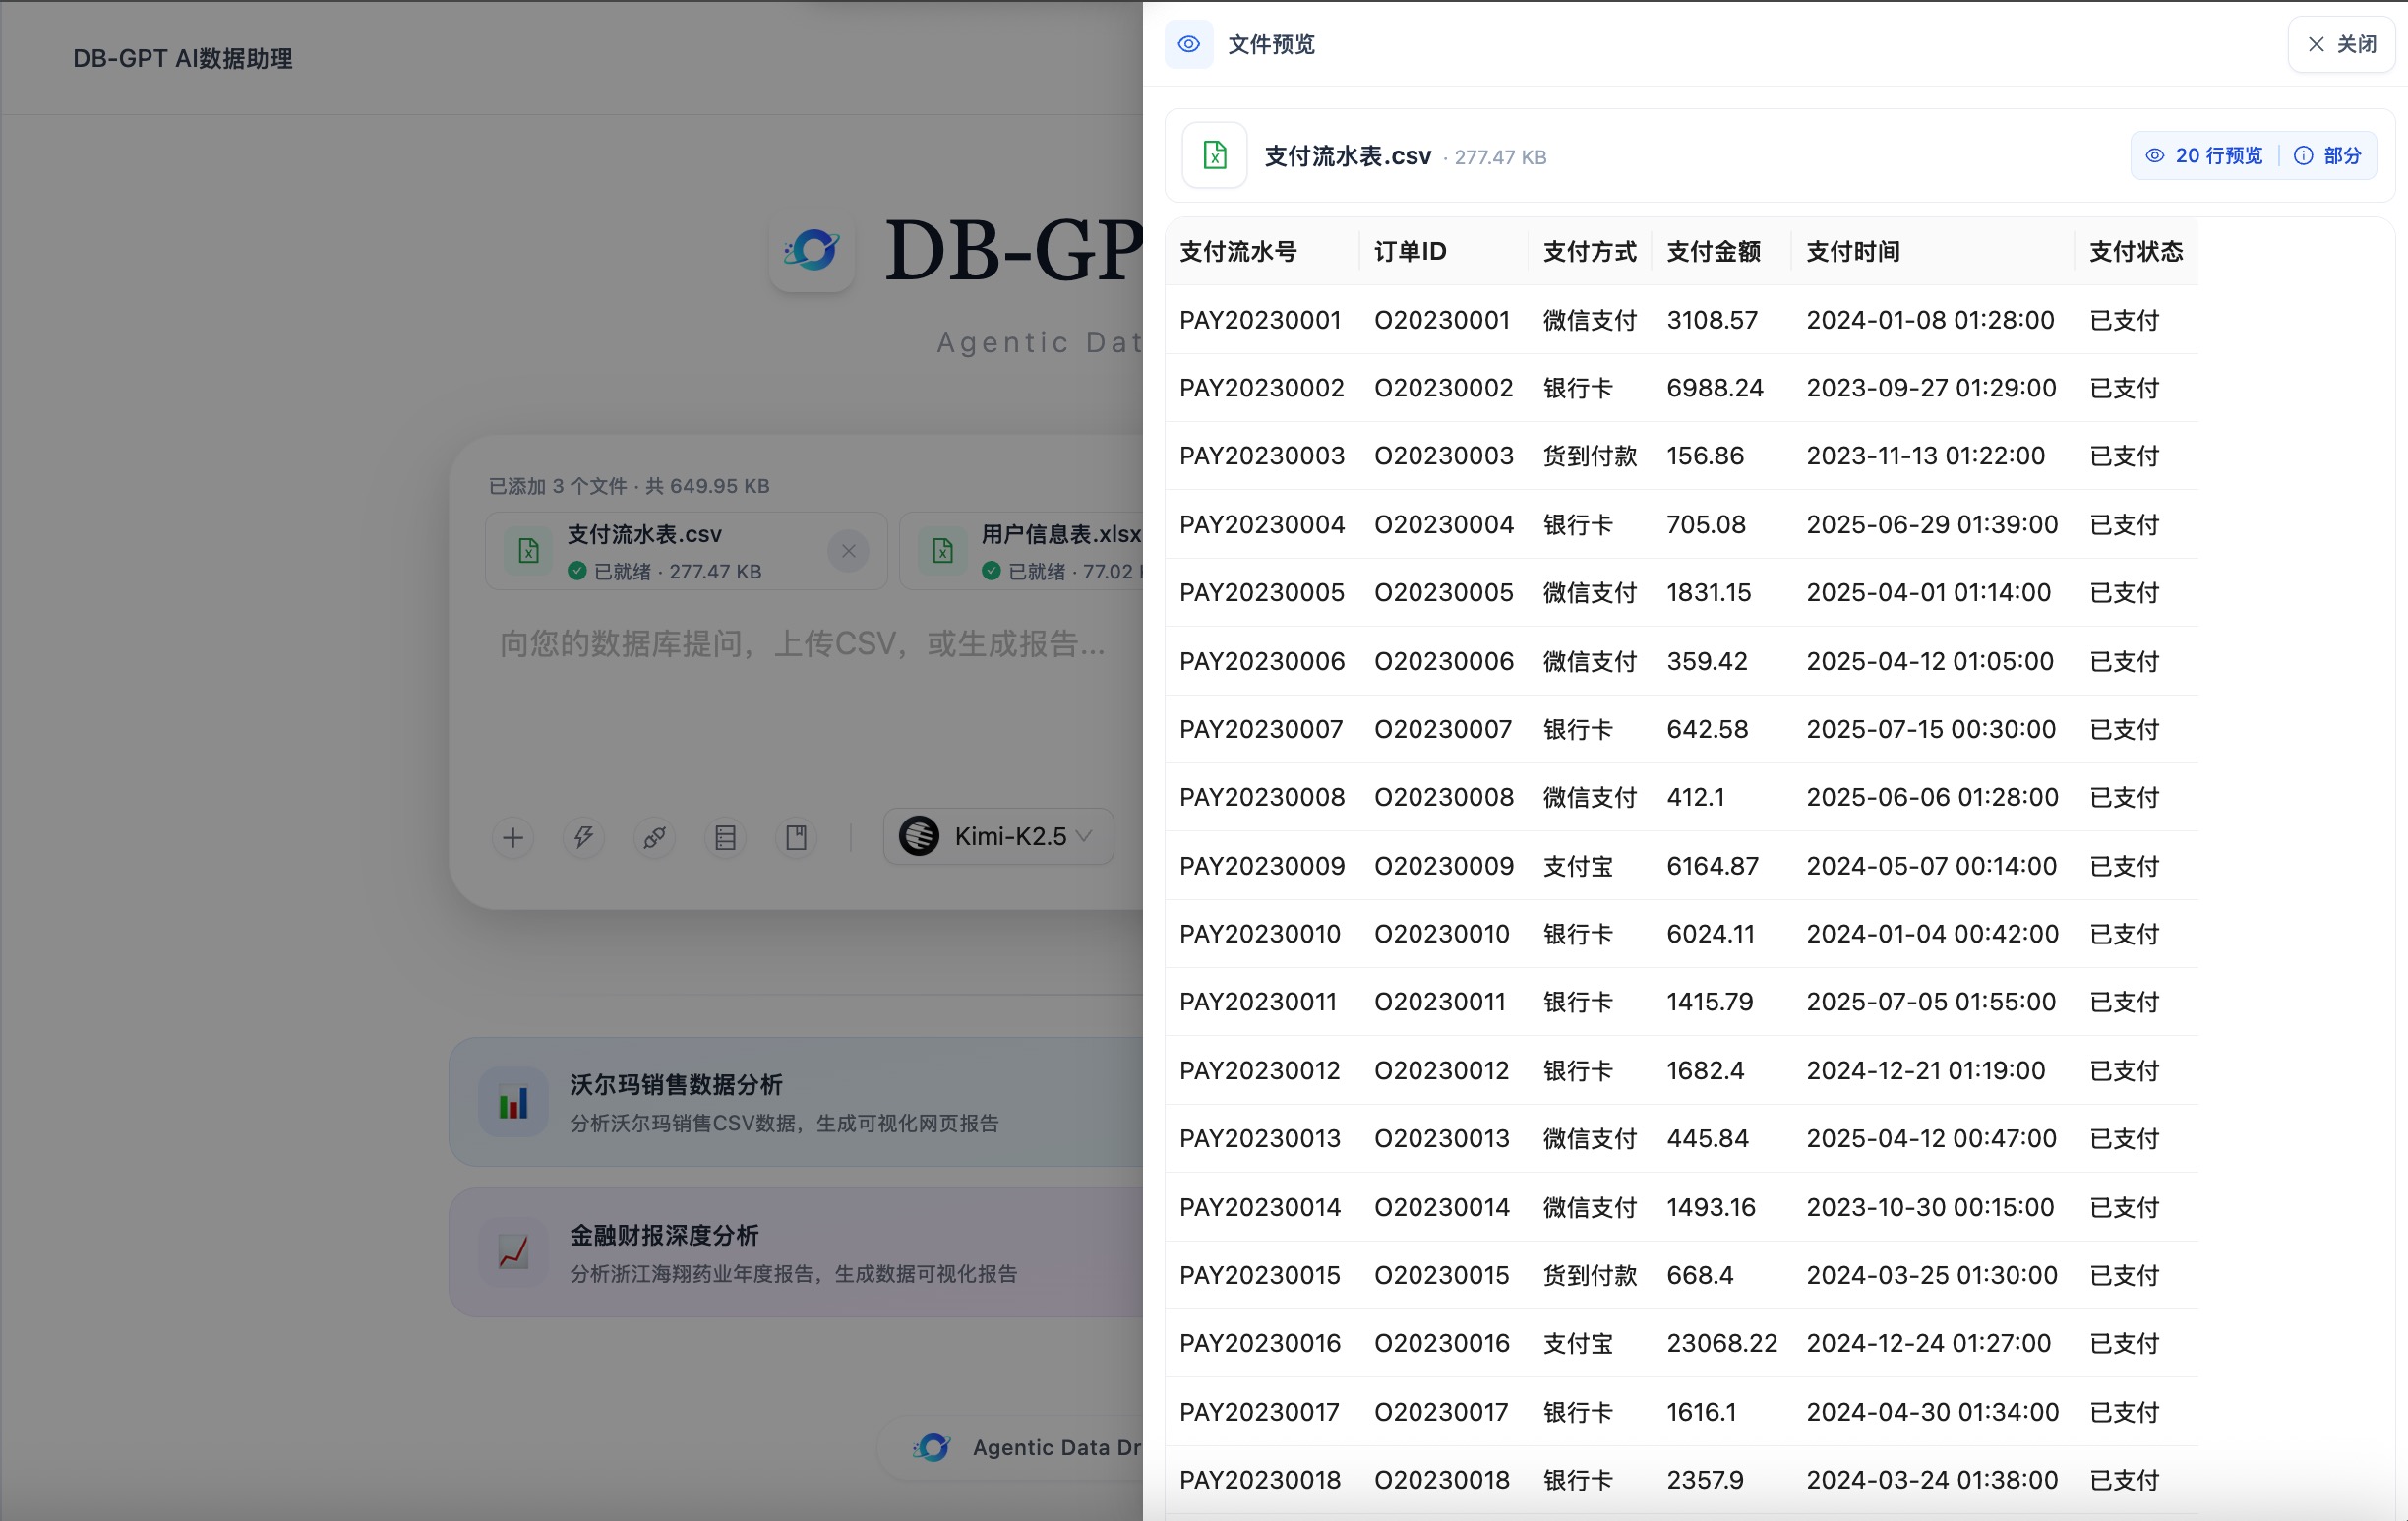Click the 20 行预览 badge
Screen dimensions: 2408x1521
click(x=2204, y=155)
